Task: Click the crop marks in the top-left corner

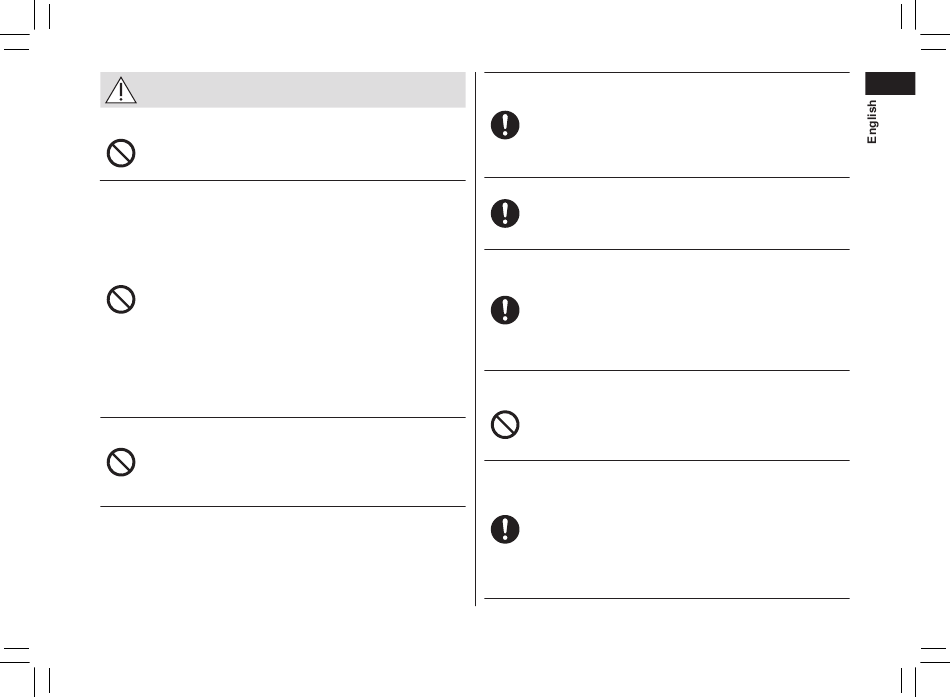Action: (x=25, y=25)
